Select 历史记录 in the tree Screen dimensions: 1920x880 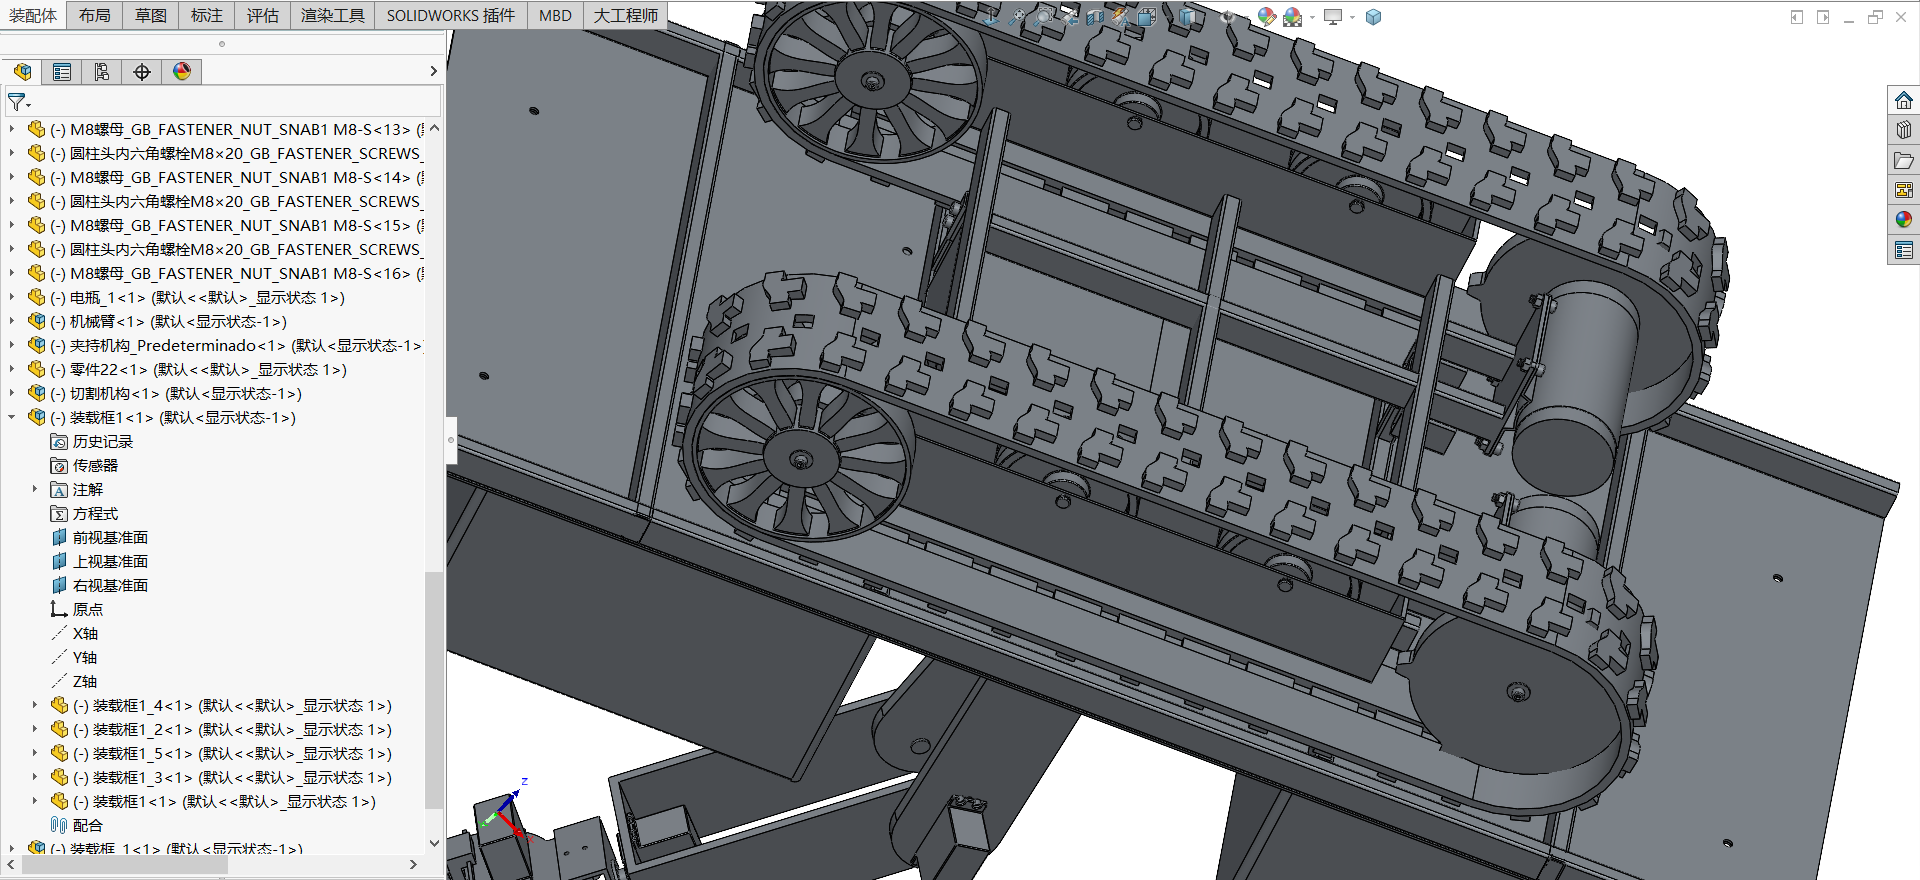(102, 441)
